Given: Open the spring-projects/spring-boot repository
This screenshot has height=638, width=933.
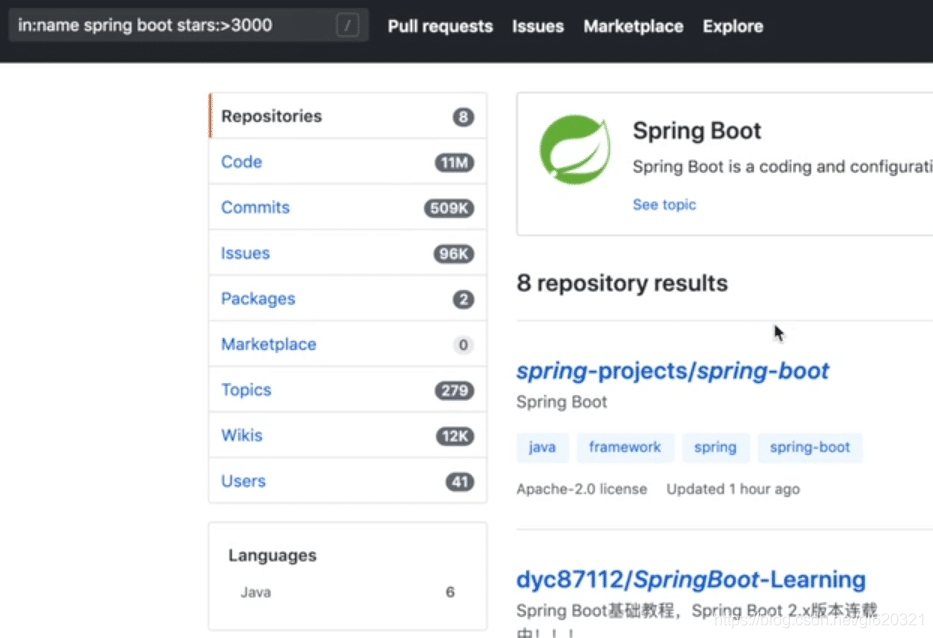Looking at the screenshot, I should pyautogui.click(x=672, y=371).
